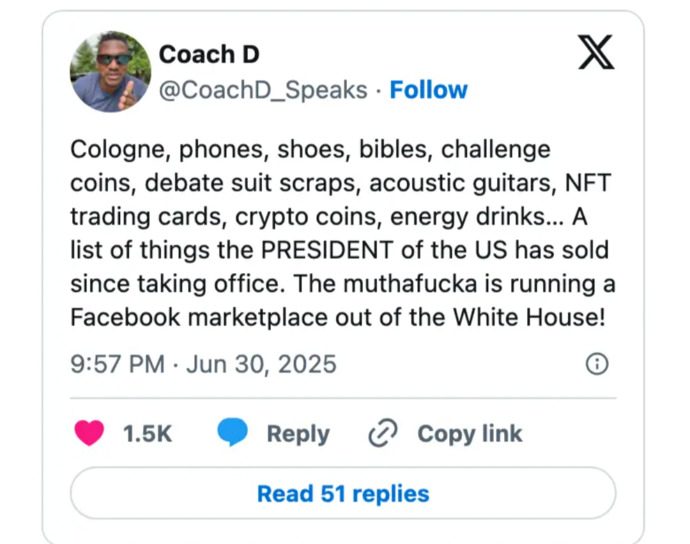The height and width of the screenshot is (544, 690).
Task: Open the Read 51 replies button
Action: (343, 493)
